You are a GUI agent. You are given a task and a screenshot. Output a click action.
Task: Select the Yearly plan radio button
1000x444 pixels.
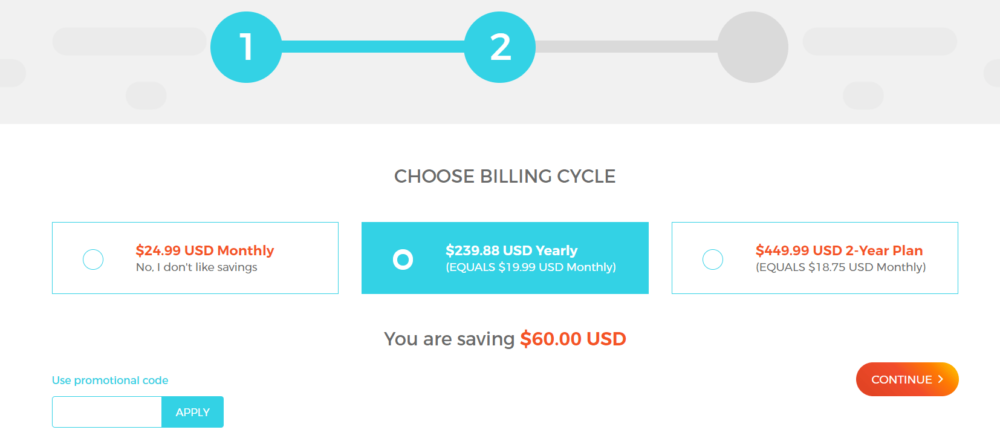[x=403, y=260]
